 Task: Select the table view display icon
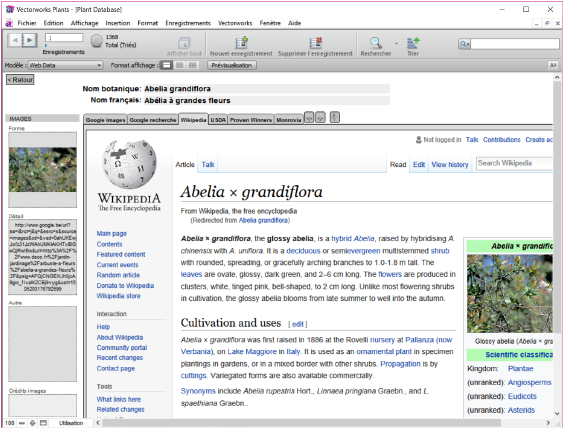click(x=193, y=65)
